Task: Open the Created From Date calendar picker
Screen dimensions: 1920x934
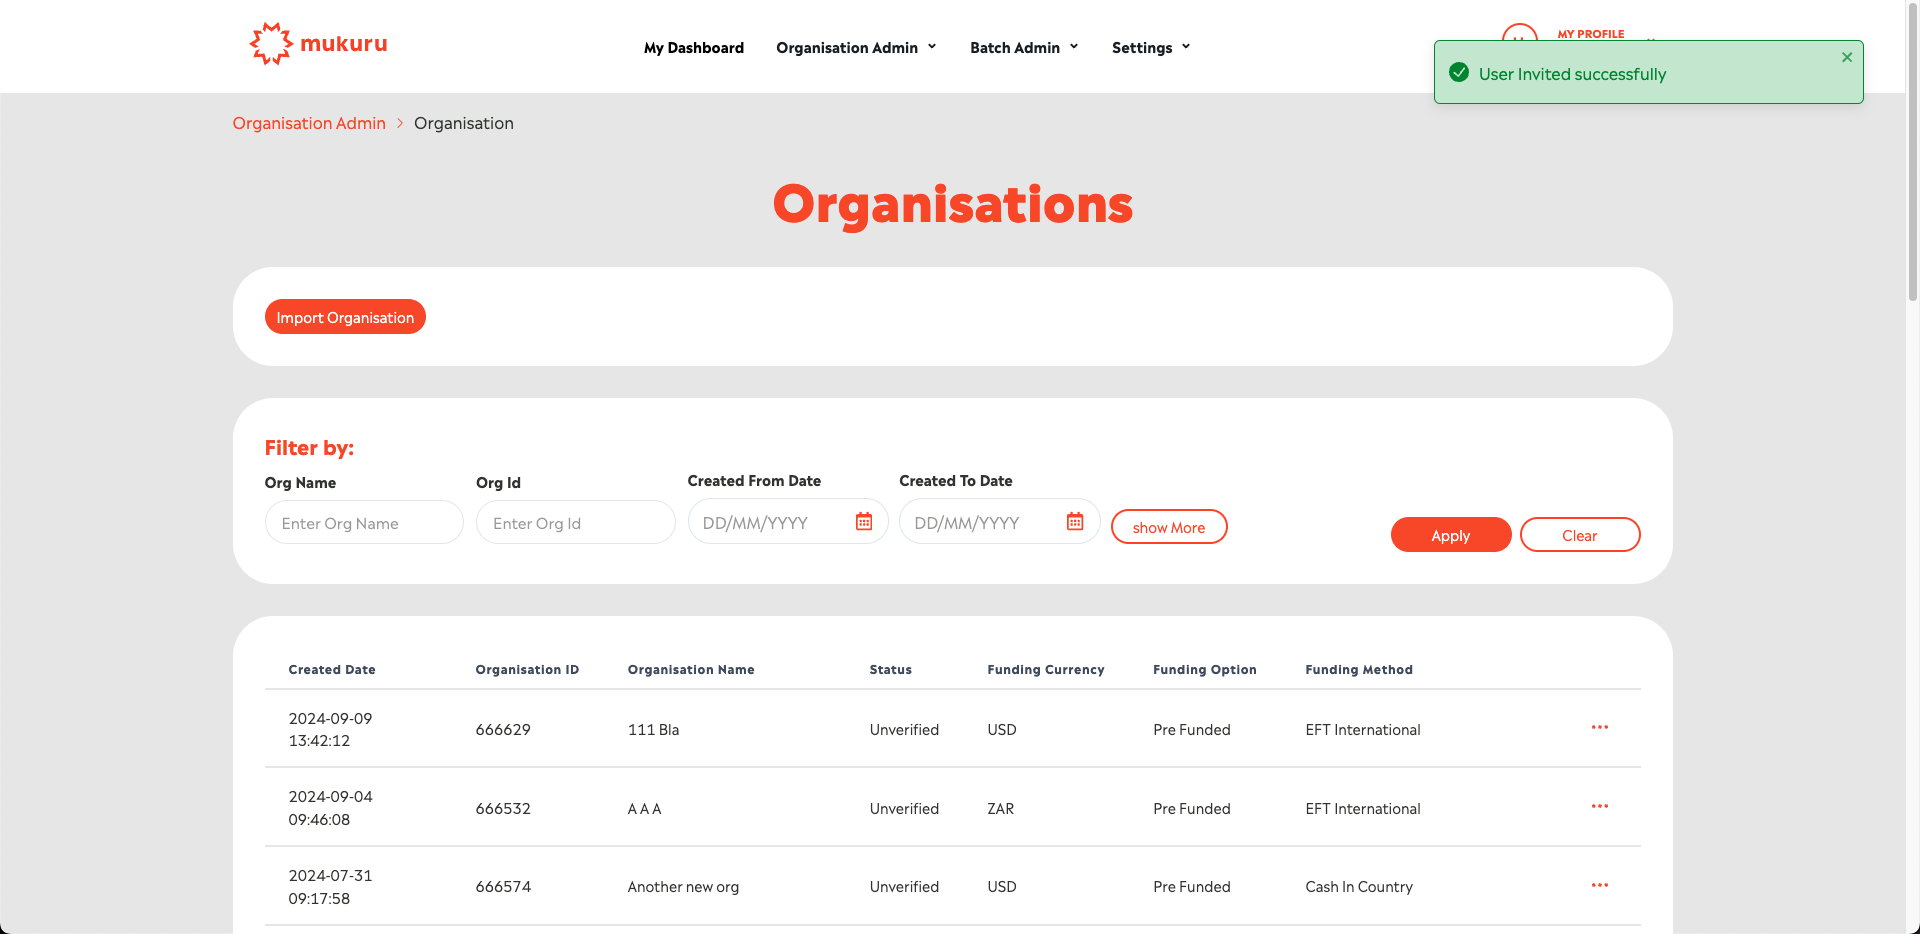Action: 864,522
